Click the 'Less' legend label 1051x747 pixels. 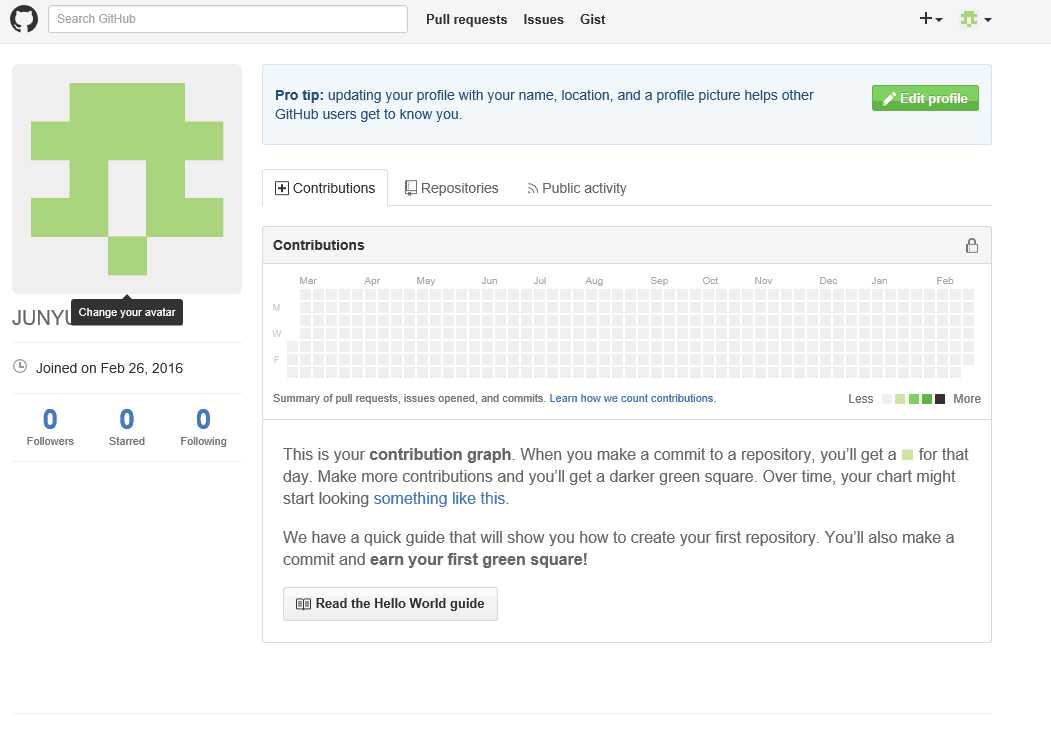pyautogui.click(x=861, y=399)
